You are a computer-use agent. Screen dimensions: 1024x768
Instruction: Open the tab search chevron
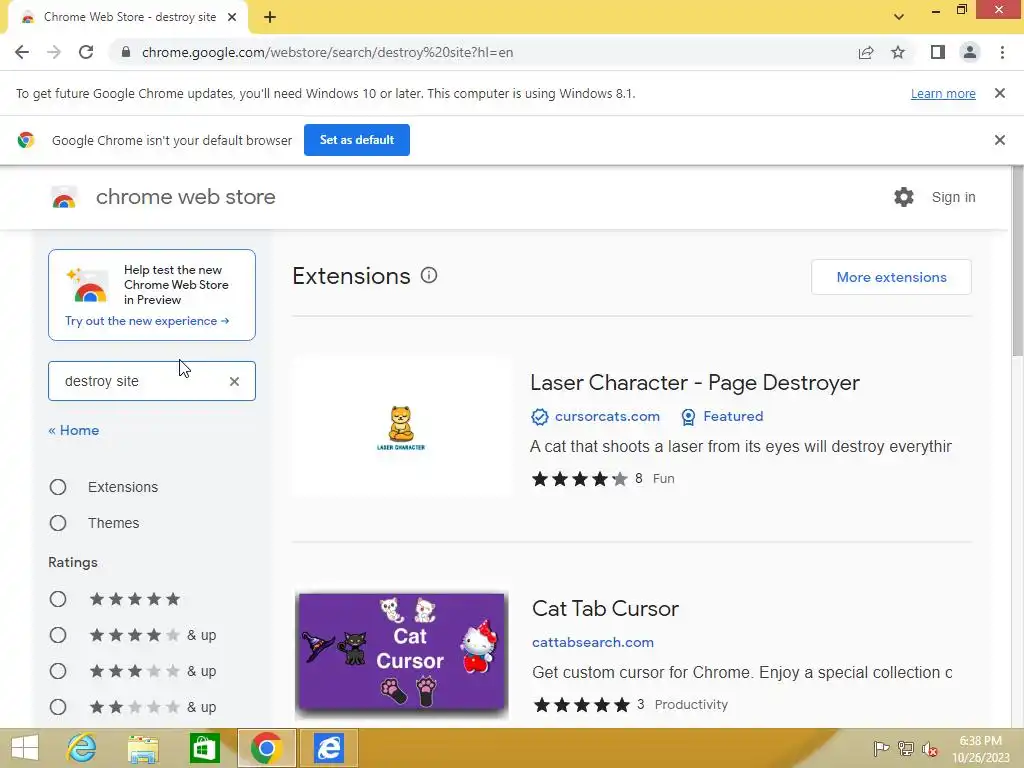pyautogui.click(x=899, y=17)
